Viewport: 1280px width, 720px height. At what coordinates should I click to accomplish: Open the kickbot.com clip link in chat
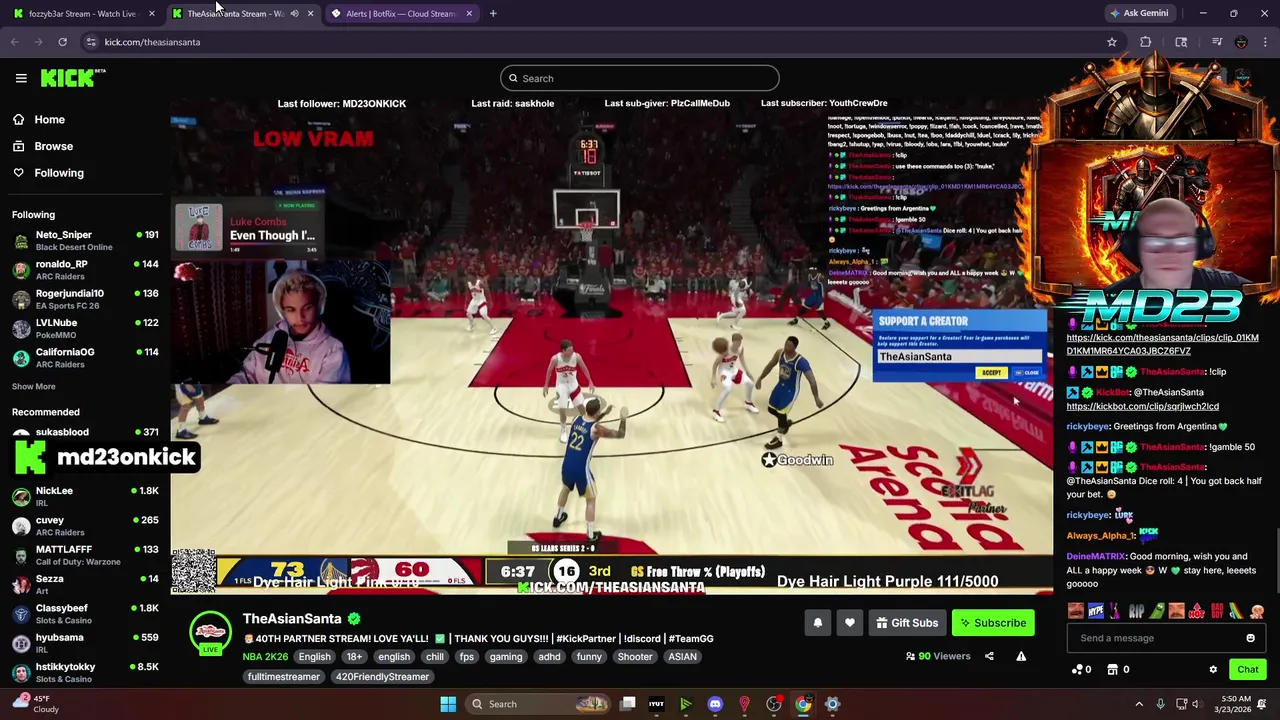click(1142, 406)
